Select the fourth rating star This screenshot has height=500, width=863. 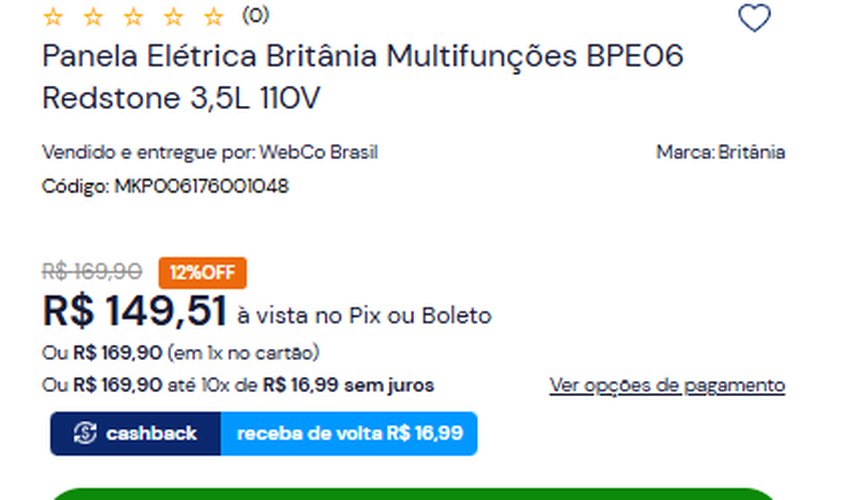(x=173, y=16)
